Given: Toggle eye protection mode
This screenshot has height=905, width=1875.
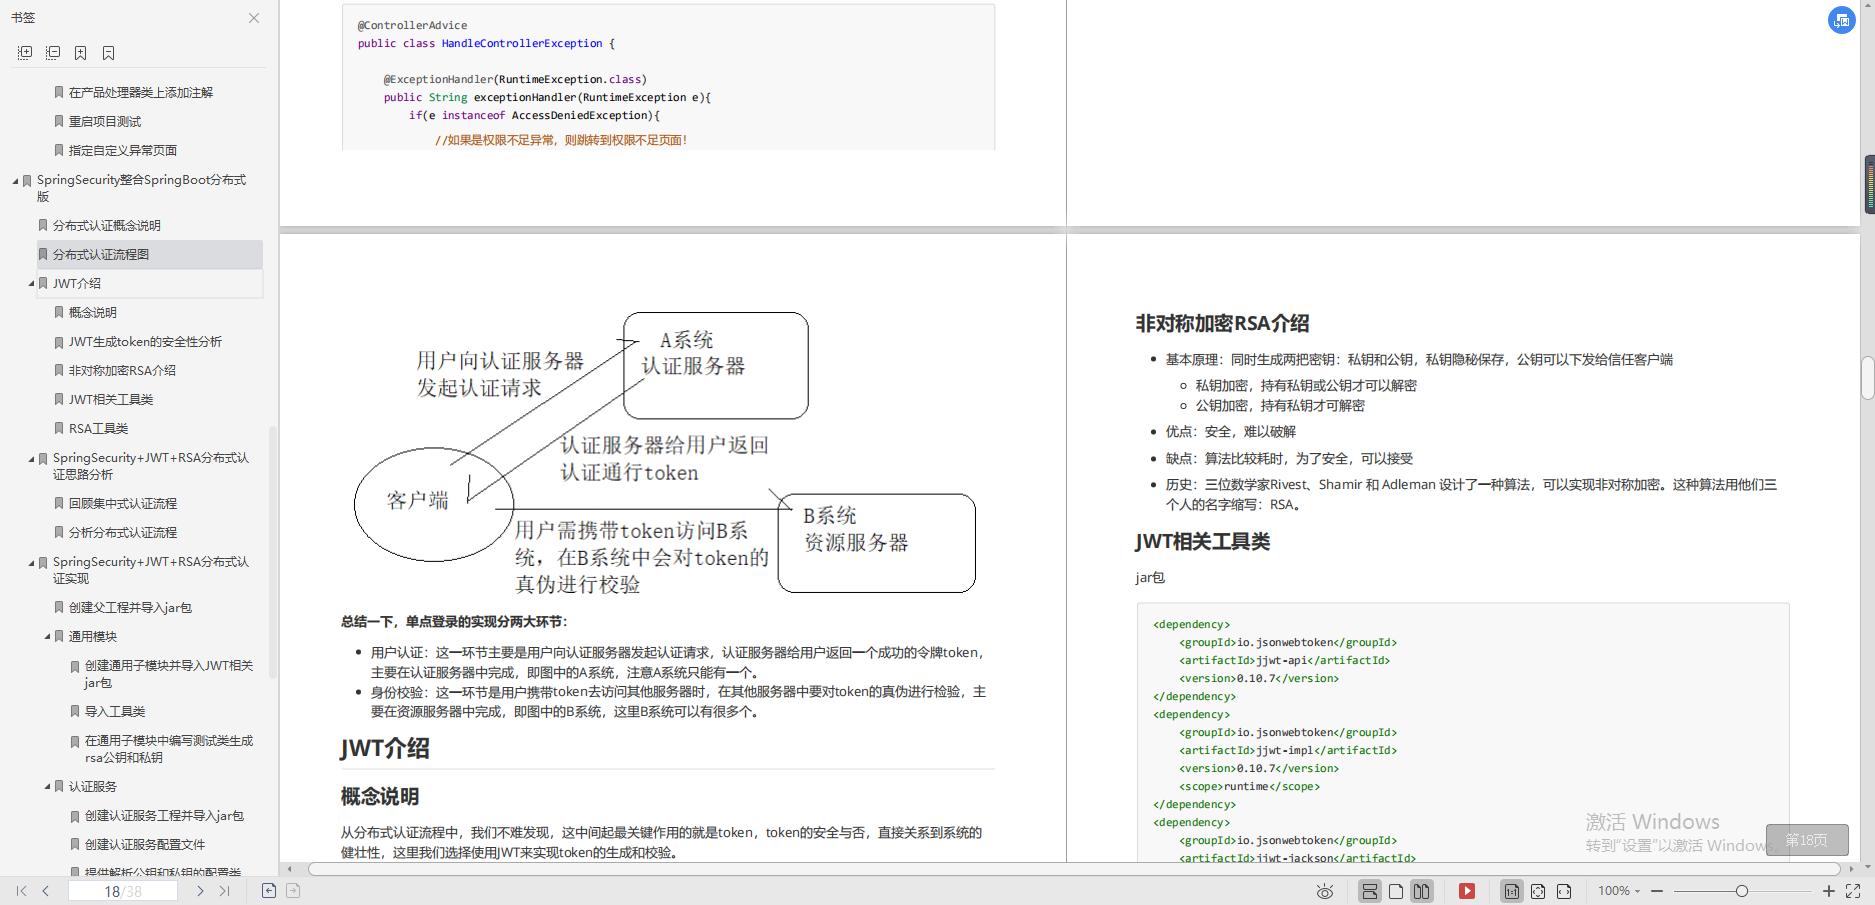Looking at the screenshot, I should (x=1325, y=891).
